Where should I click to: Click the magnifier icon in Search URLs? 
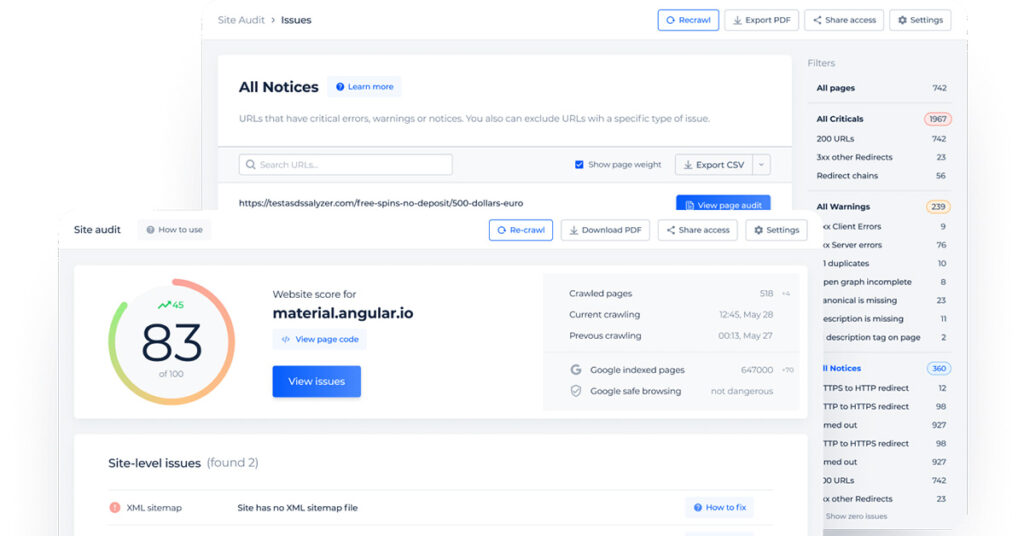[x=251, y=165]
